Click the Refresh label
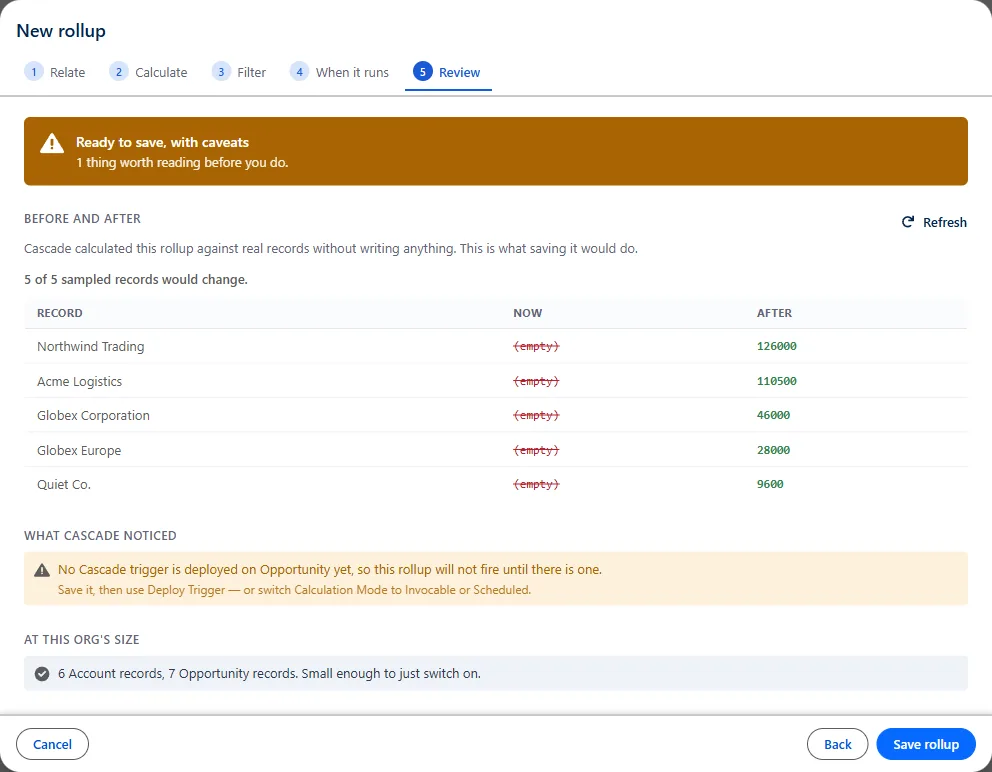The image size is (992, 772). pyautogui.click(x=945, y=223)
